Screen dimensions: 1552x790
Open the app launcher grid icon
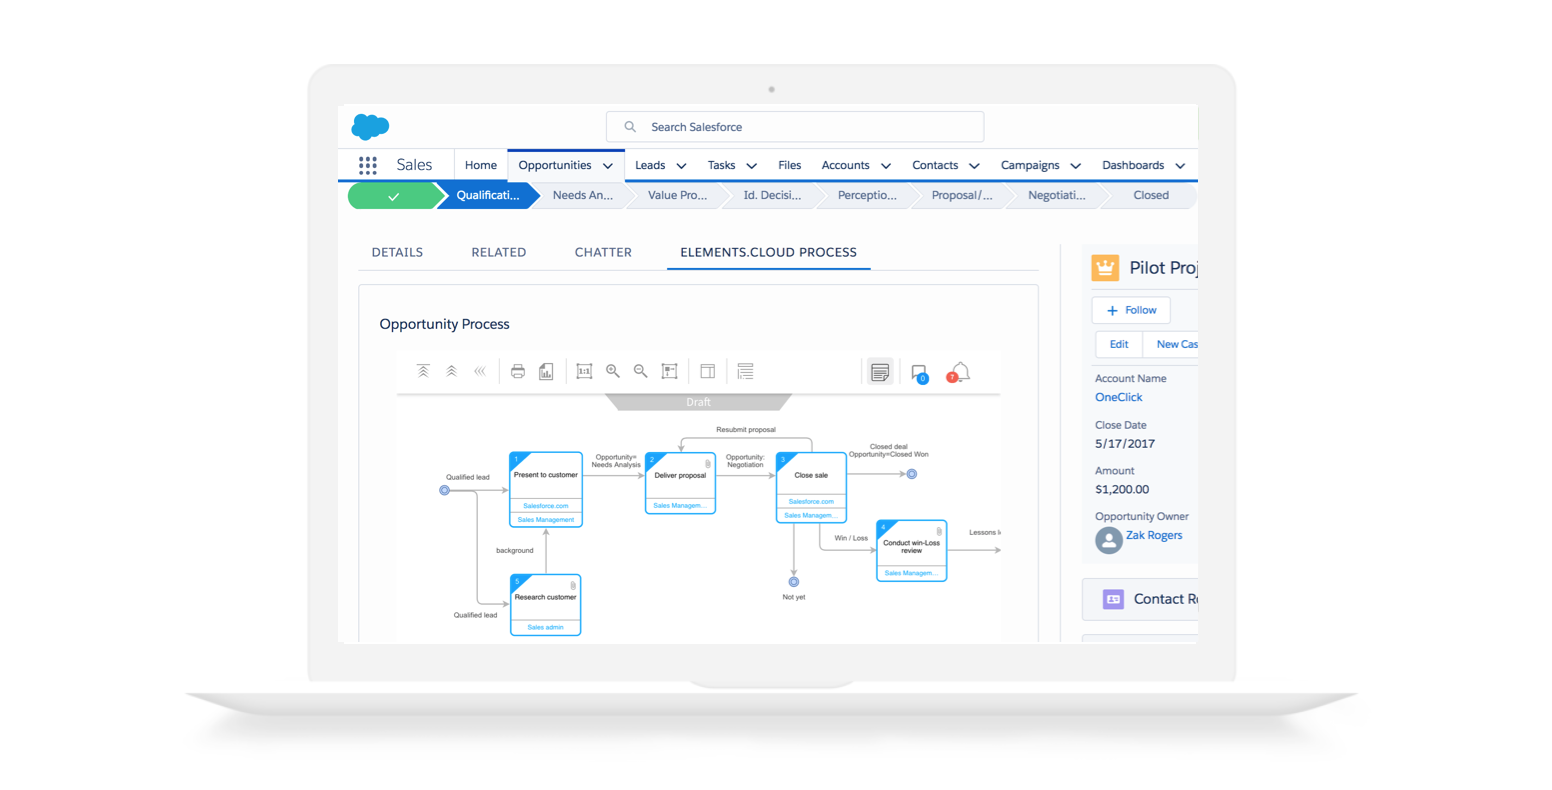[x=368, y=165]
